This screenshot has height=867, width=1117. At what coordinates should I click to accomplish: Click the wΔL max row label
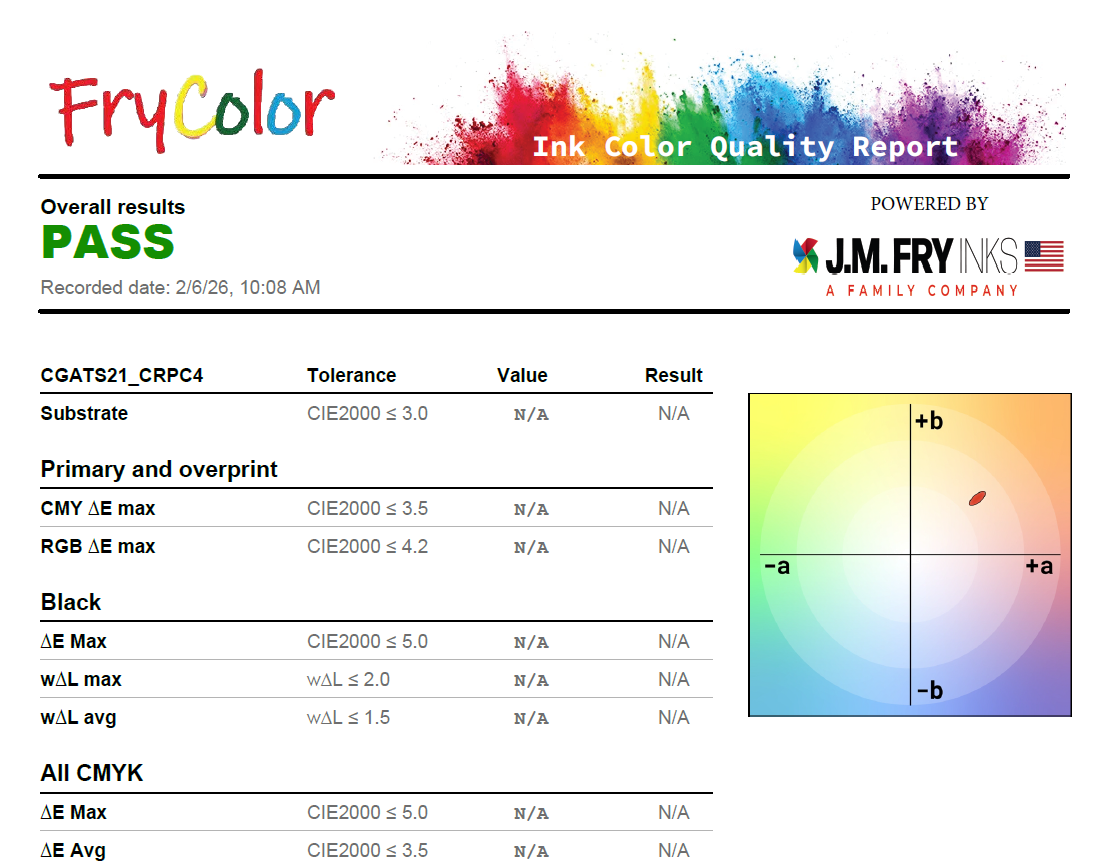80,680
